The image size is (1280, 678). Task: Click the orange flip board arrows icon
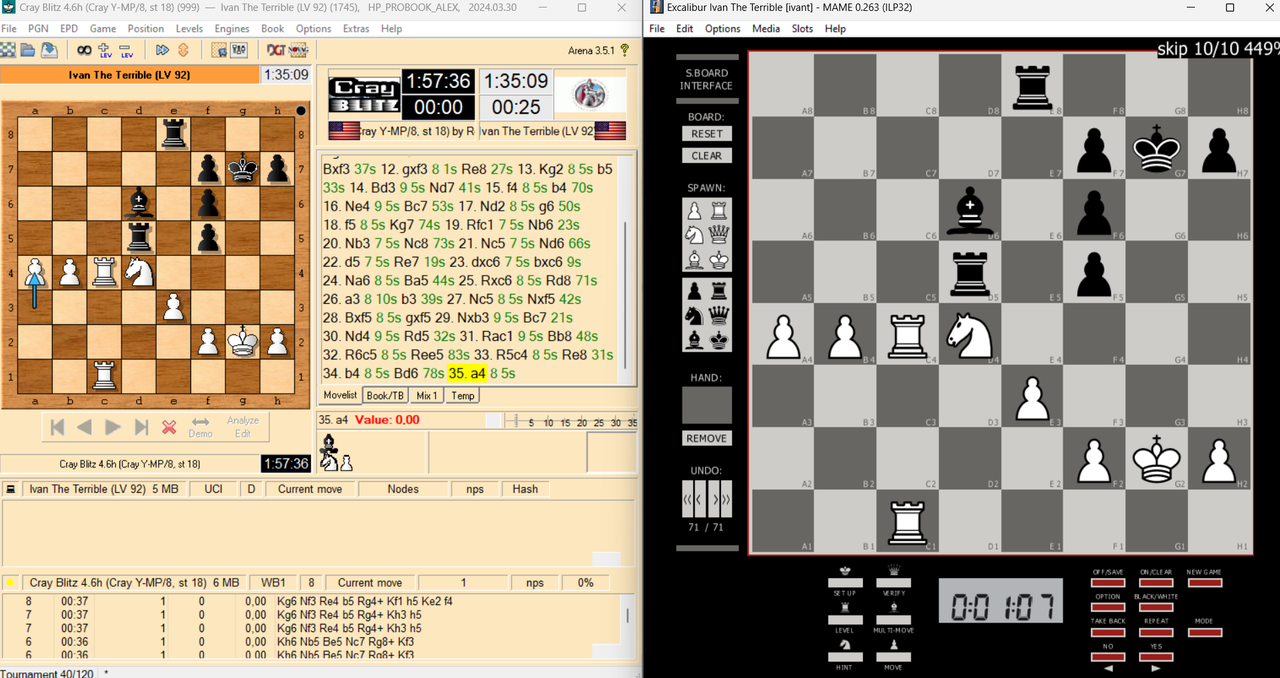(x=183, y=49)
